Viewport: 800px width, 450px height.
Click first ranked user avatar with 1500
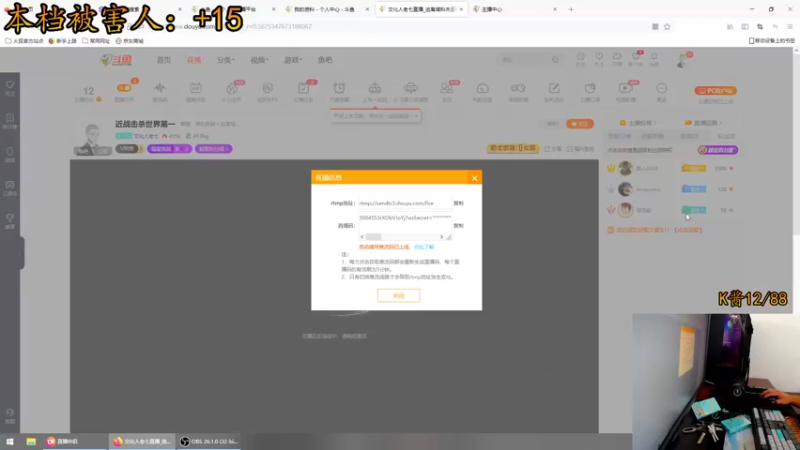pyautogui.click(x=625, y=168)
